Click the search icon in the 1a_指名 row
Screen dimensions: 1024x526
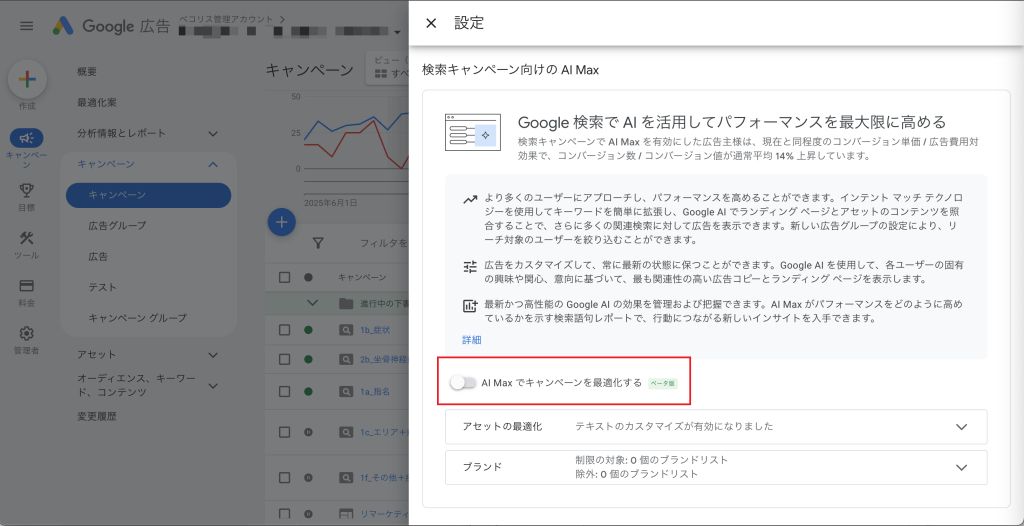coord(345,391)
